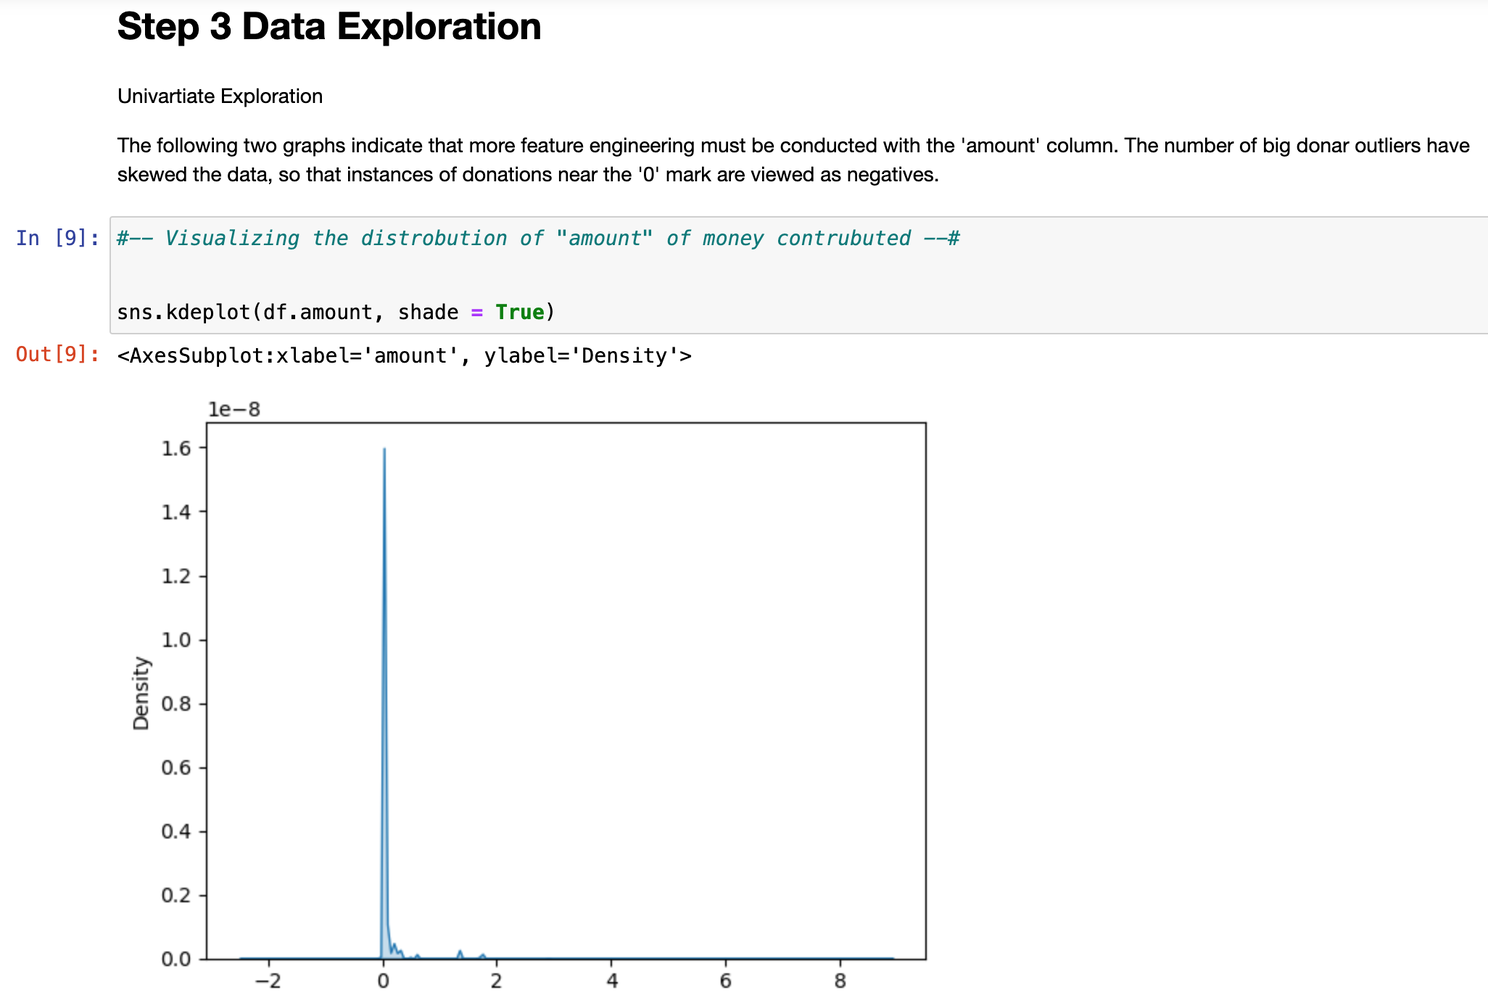The height and width of the screenshot is (998, 1488).
Task: Click the paragraph about big donar outliers
Action: tap(792, 160)
